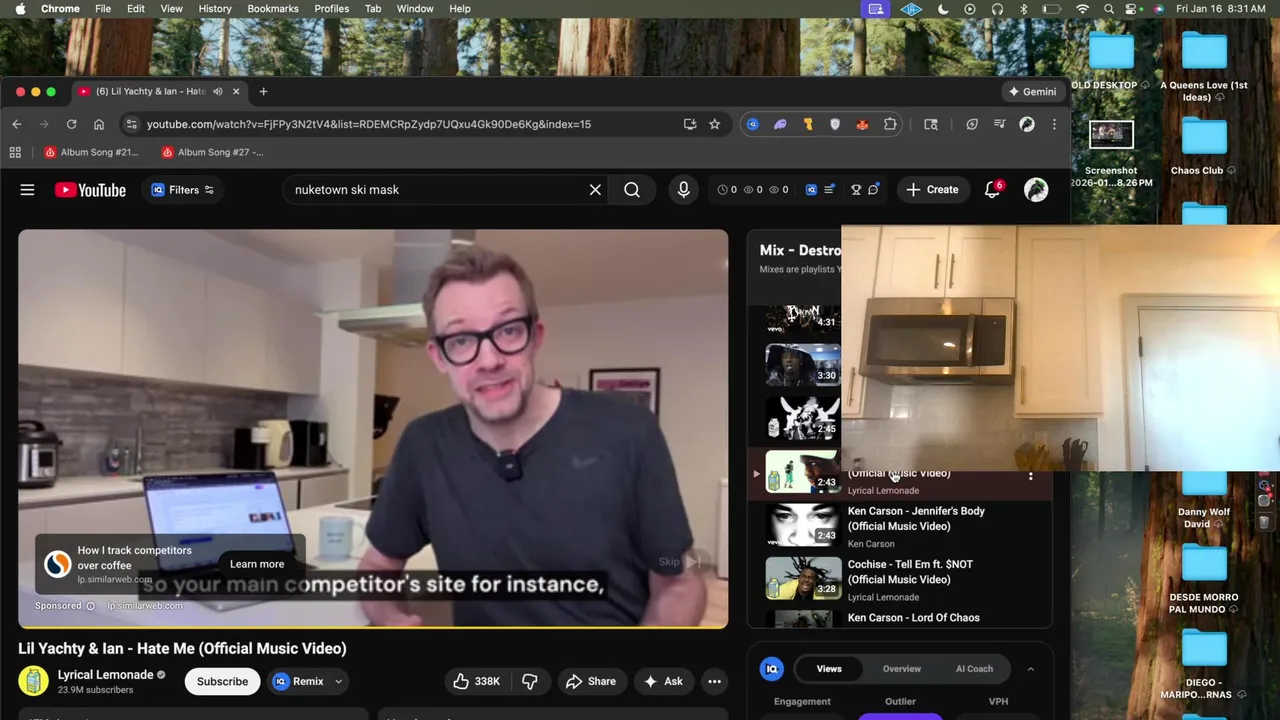Open the Gemini button in Chrome
The image size is (1280, 720).
(1032, 91)
